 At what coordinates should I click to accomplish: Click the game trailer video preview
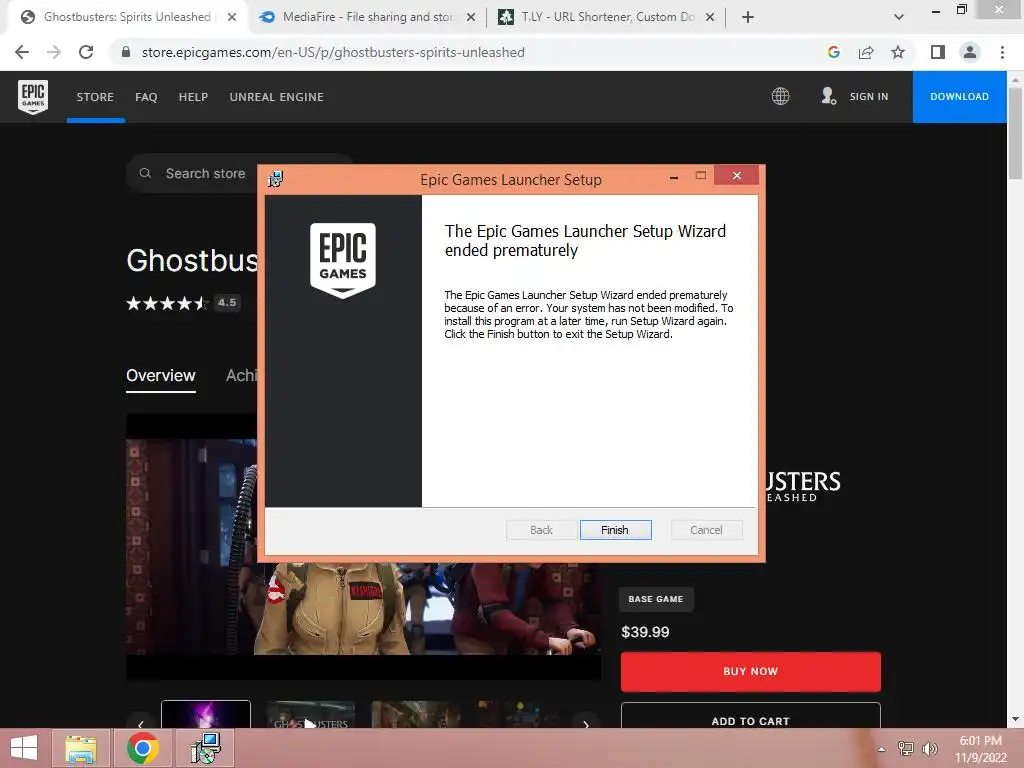[363, 547]
